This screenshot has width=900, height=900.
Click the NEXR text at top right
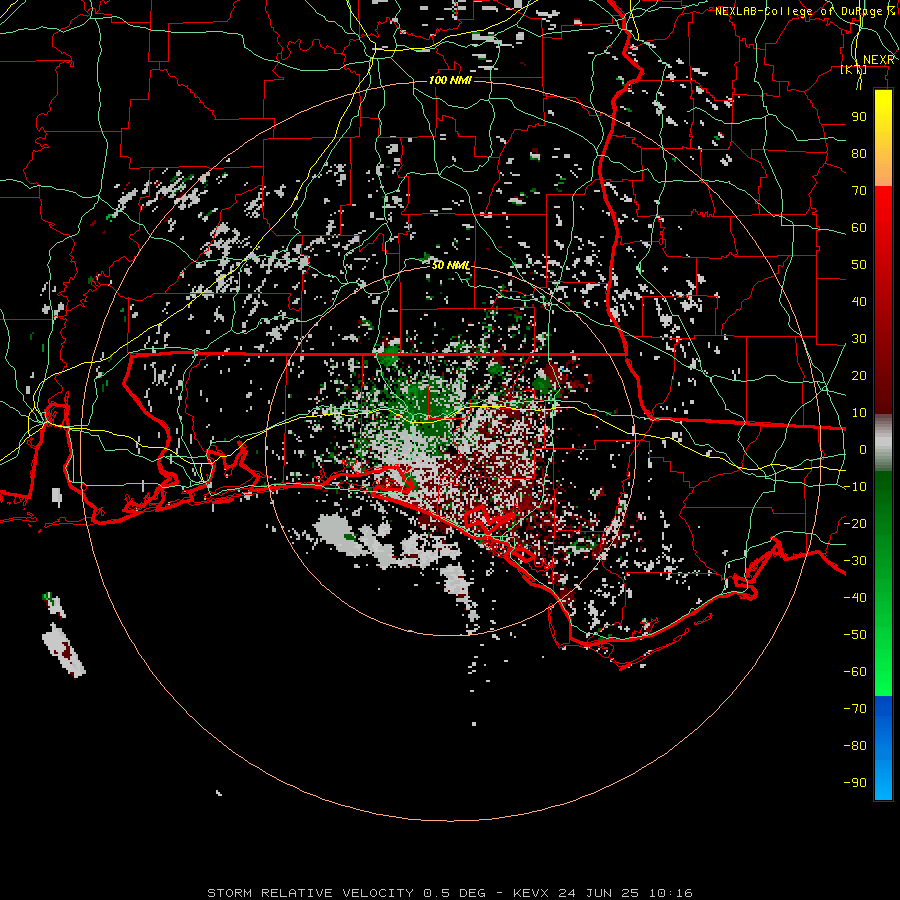(878, 60)
